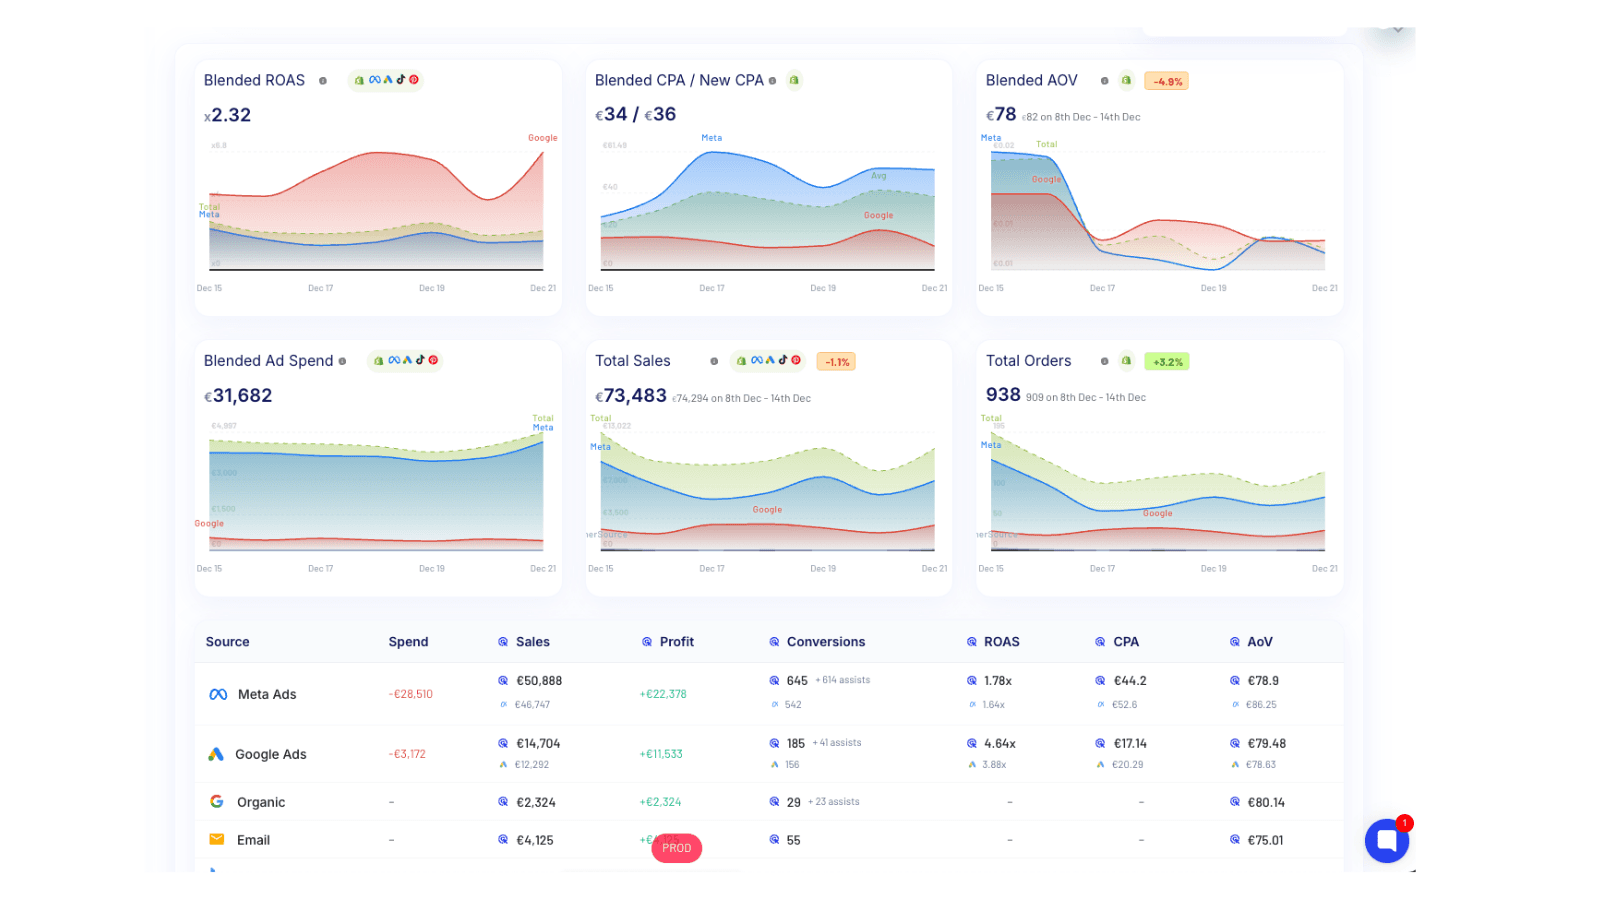Click the -1.1% change badge on Total Sales
1600x900 pixels.
pyautogui.click(x=836, y=361)
